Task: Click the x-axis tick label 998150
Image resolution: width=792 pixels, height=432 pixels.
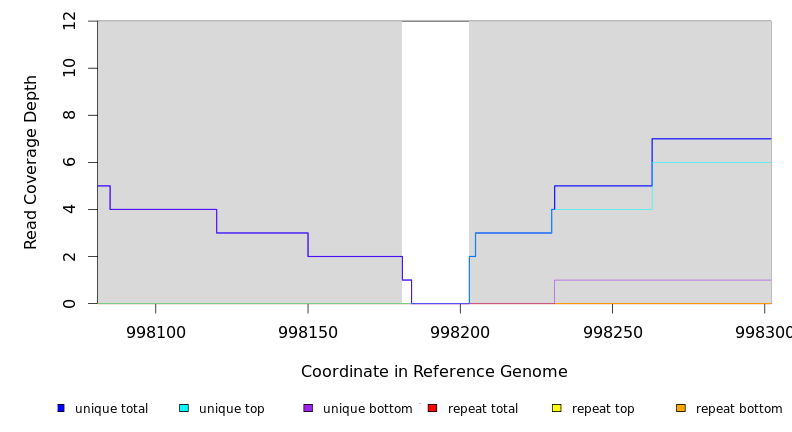Action: 308,331
